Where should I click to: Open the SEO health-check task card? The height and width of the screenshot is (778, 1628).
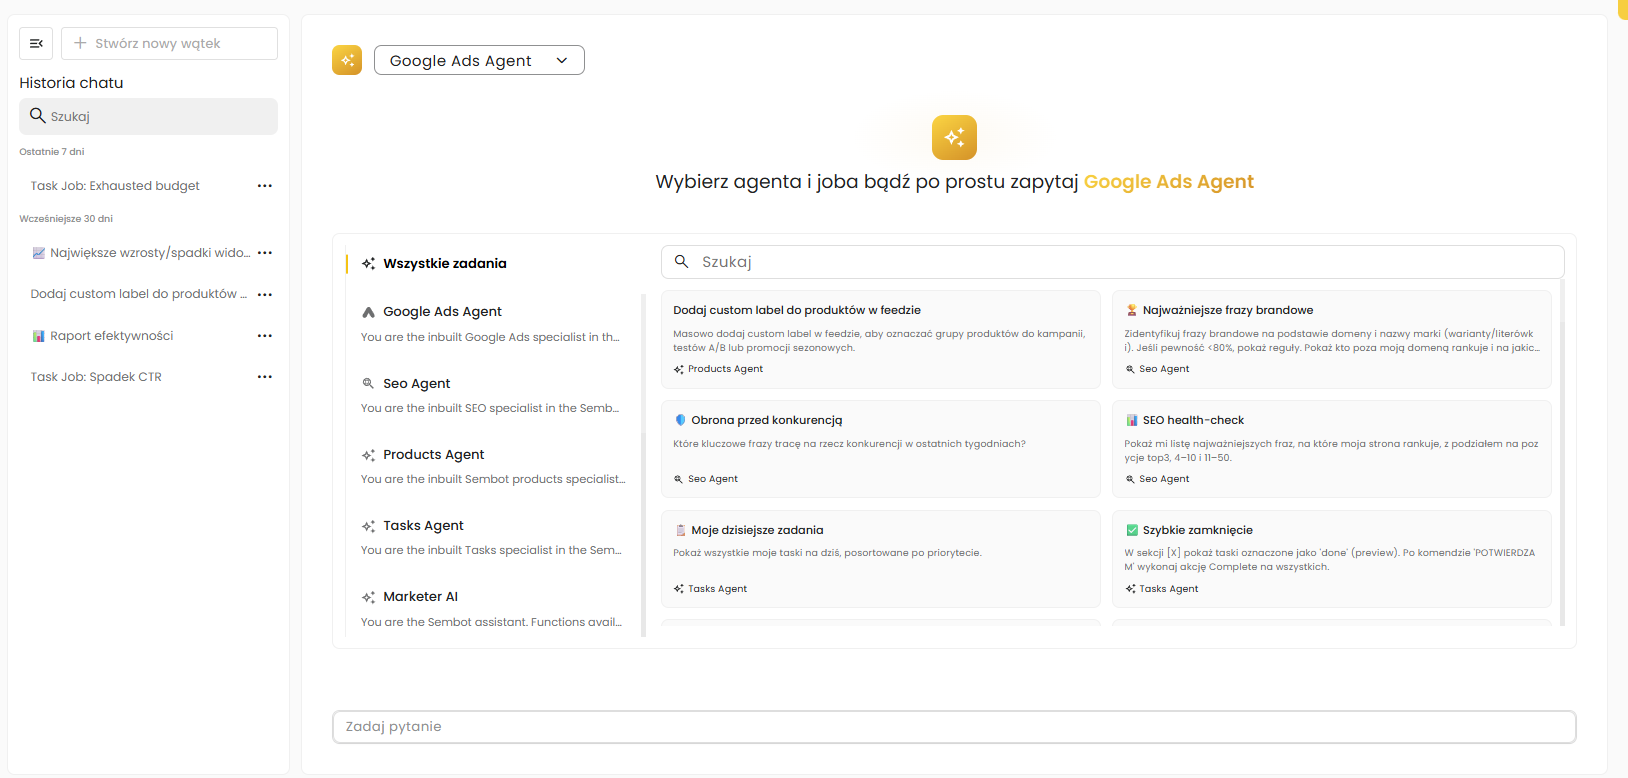[x=1331, y=448]
